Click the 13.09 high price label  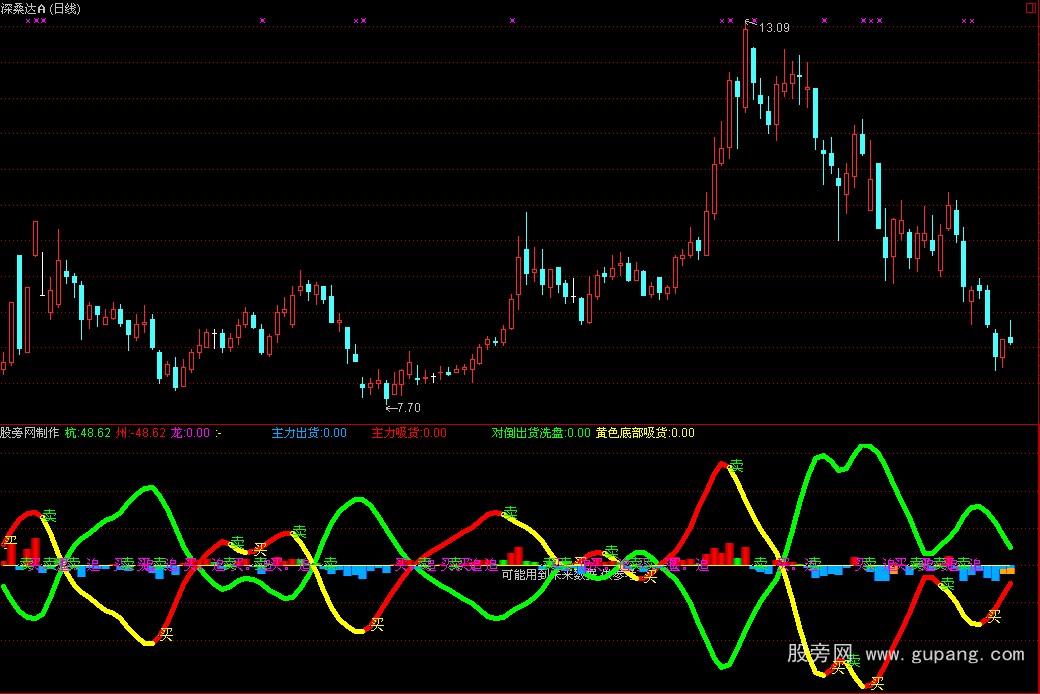tap(775, 28)
